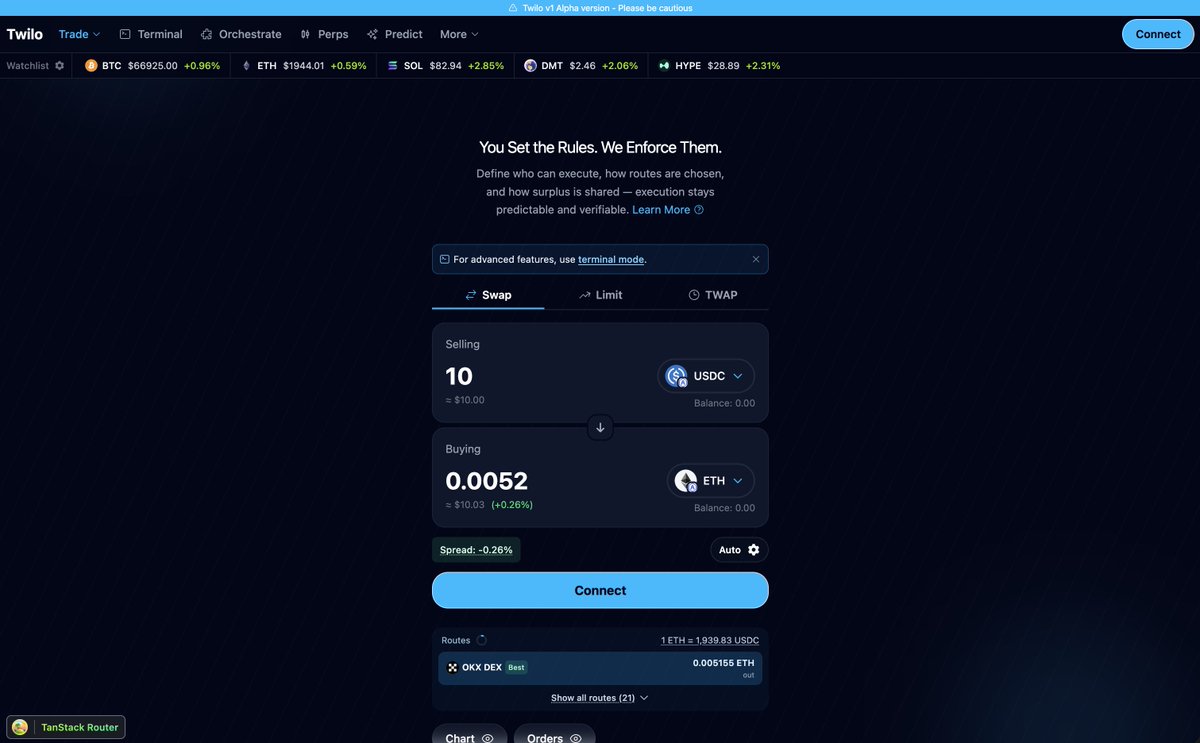Image resolution: width=1200 pixels, height=743 pixels.
Task: Click the selling Balance: 0.00 text
Action: point(725,403)
